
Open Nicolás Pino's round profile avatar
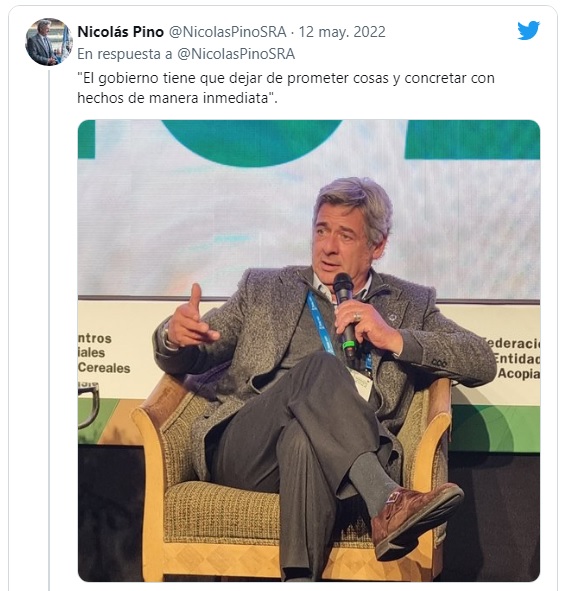49,42
